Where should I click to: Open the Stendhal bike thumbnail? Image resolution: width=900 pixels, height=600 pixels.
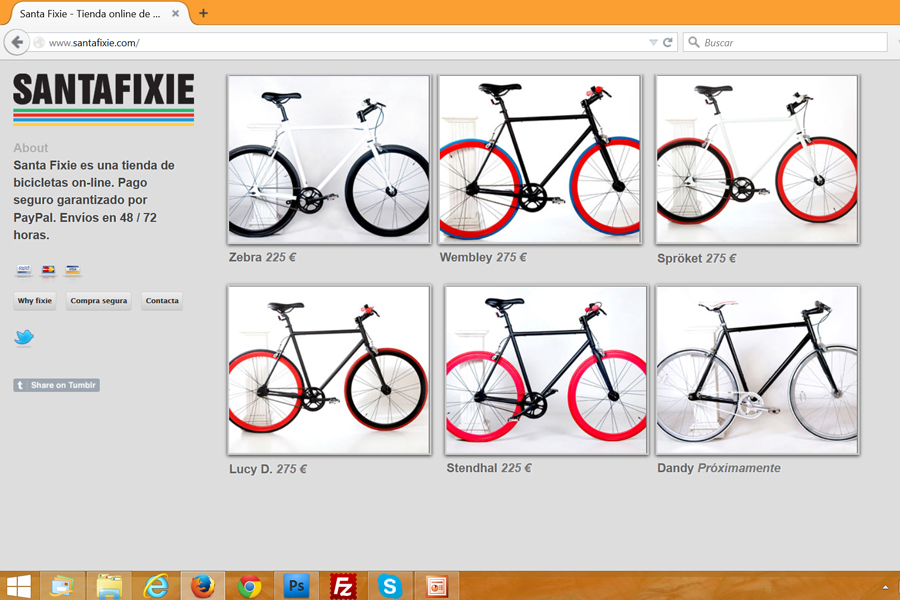(546, 370)
